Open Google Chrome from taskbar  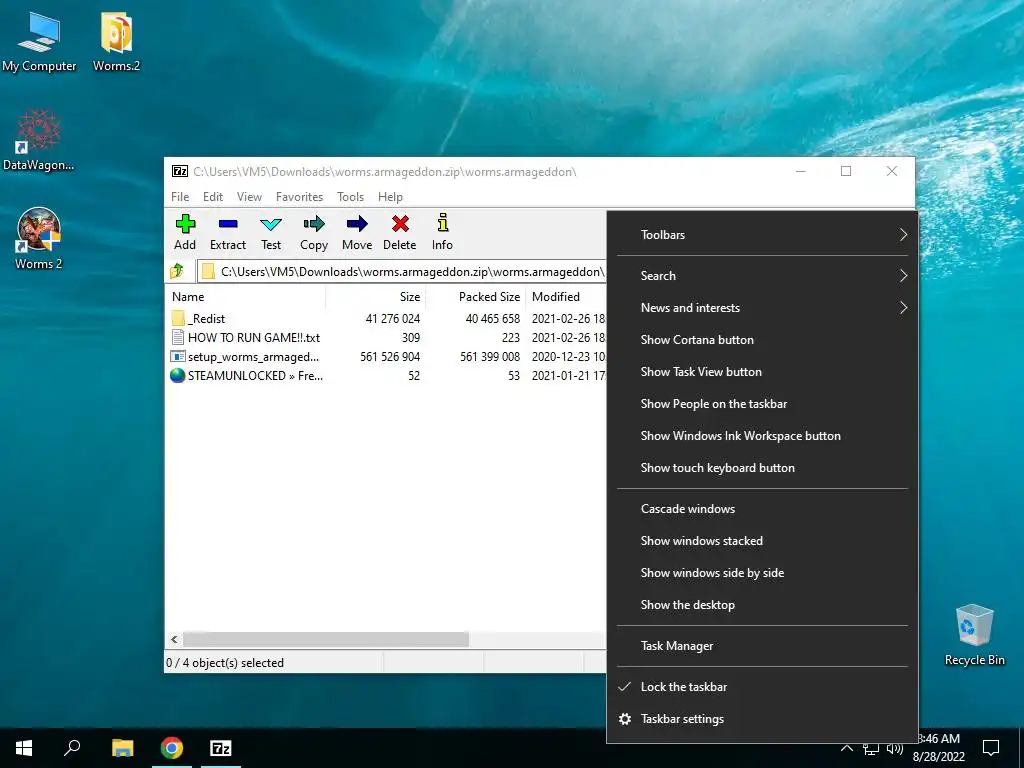click(x=172, y=748)
